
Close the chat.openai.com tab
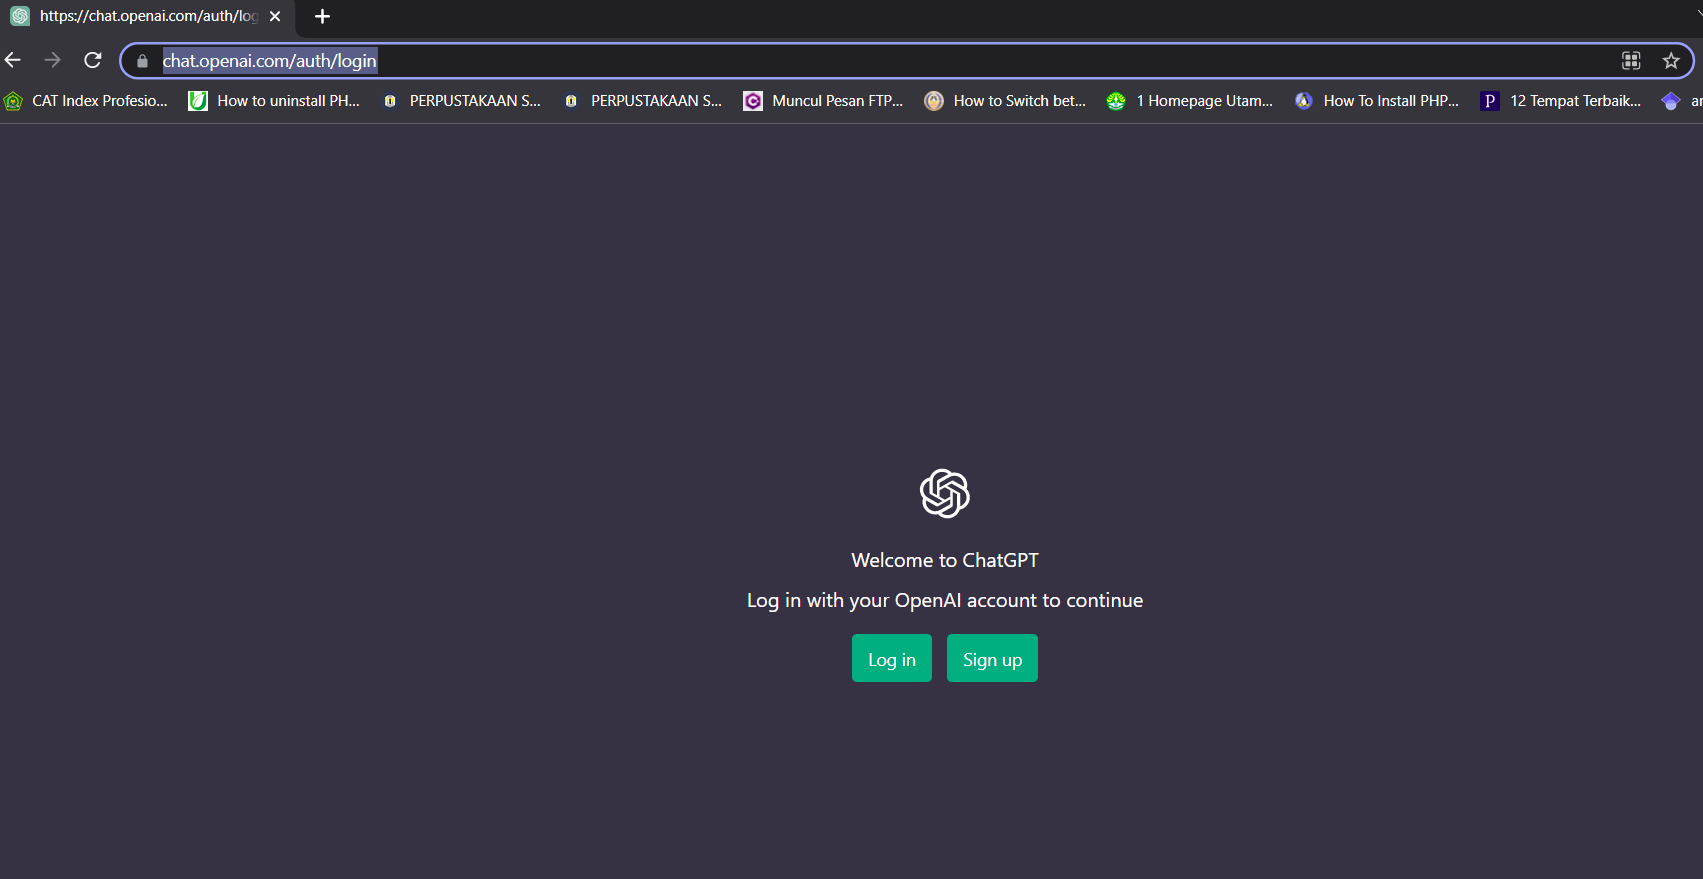(x=275, y=16)
